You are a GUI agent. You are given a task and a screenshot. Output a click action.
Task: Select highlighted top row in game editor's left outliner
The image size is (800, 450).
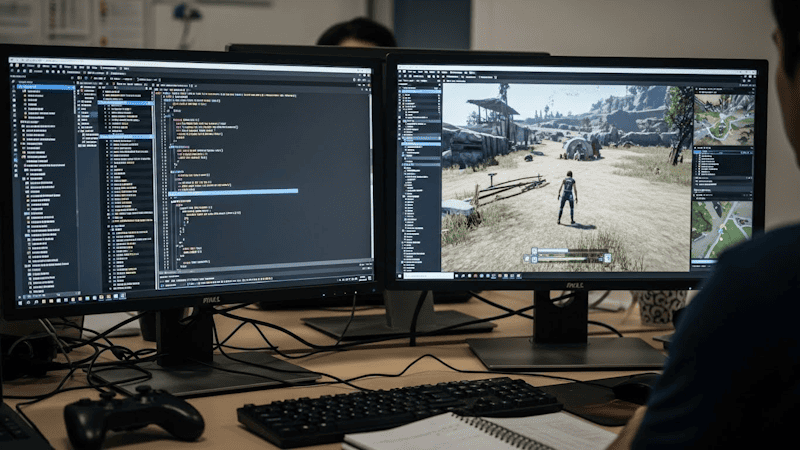pyautogui.click(x=420, y=91)
